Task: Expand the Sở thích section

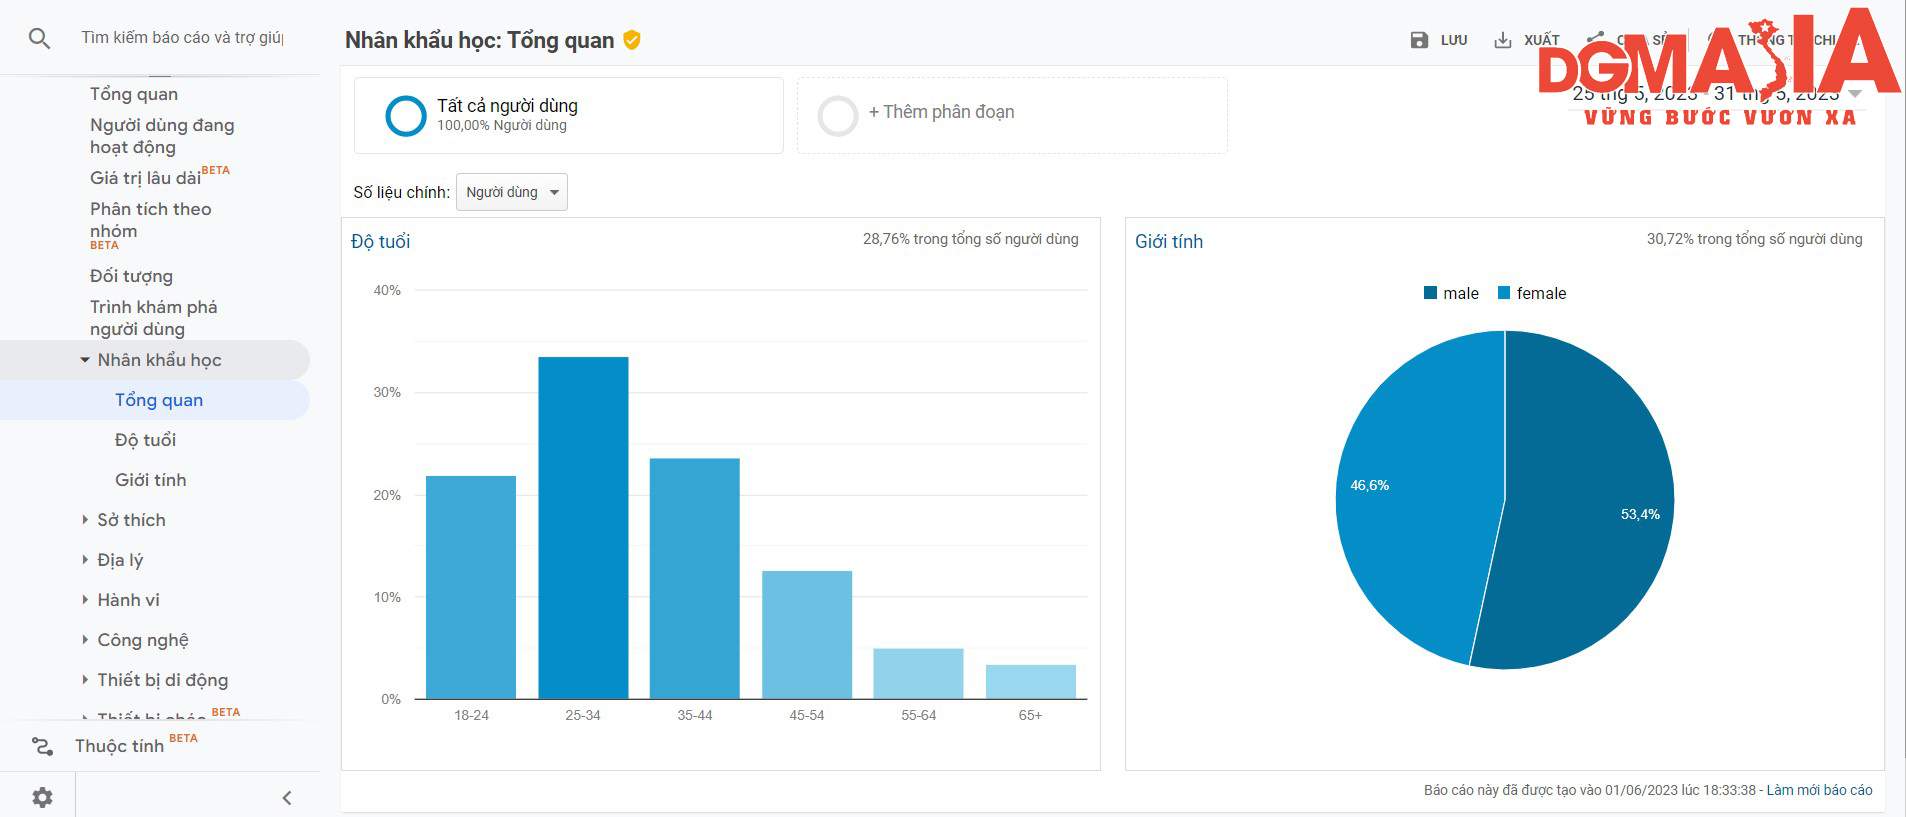Action: point(85,520)
